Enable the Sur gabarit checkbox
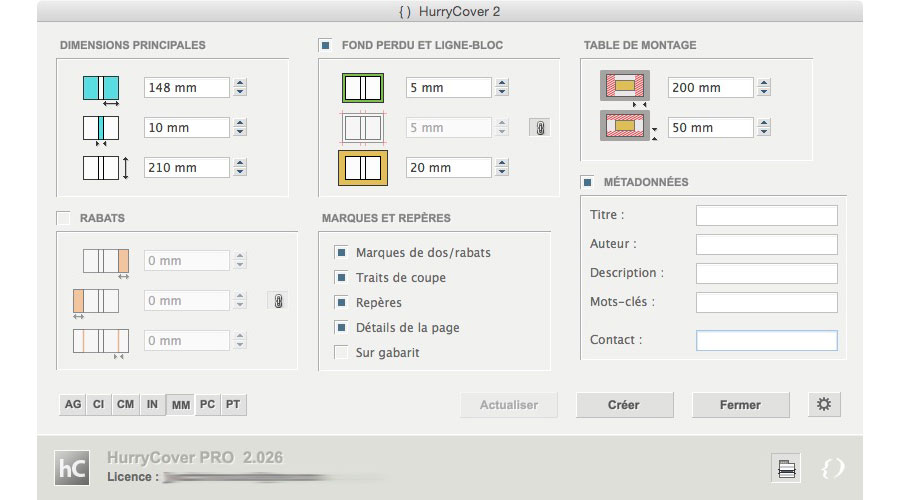Screen dimensions: 900x500 [x=341, y=352]
